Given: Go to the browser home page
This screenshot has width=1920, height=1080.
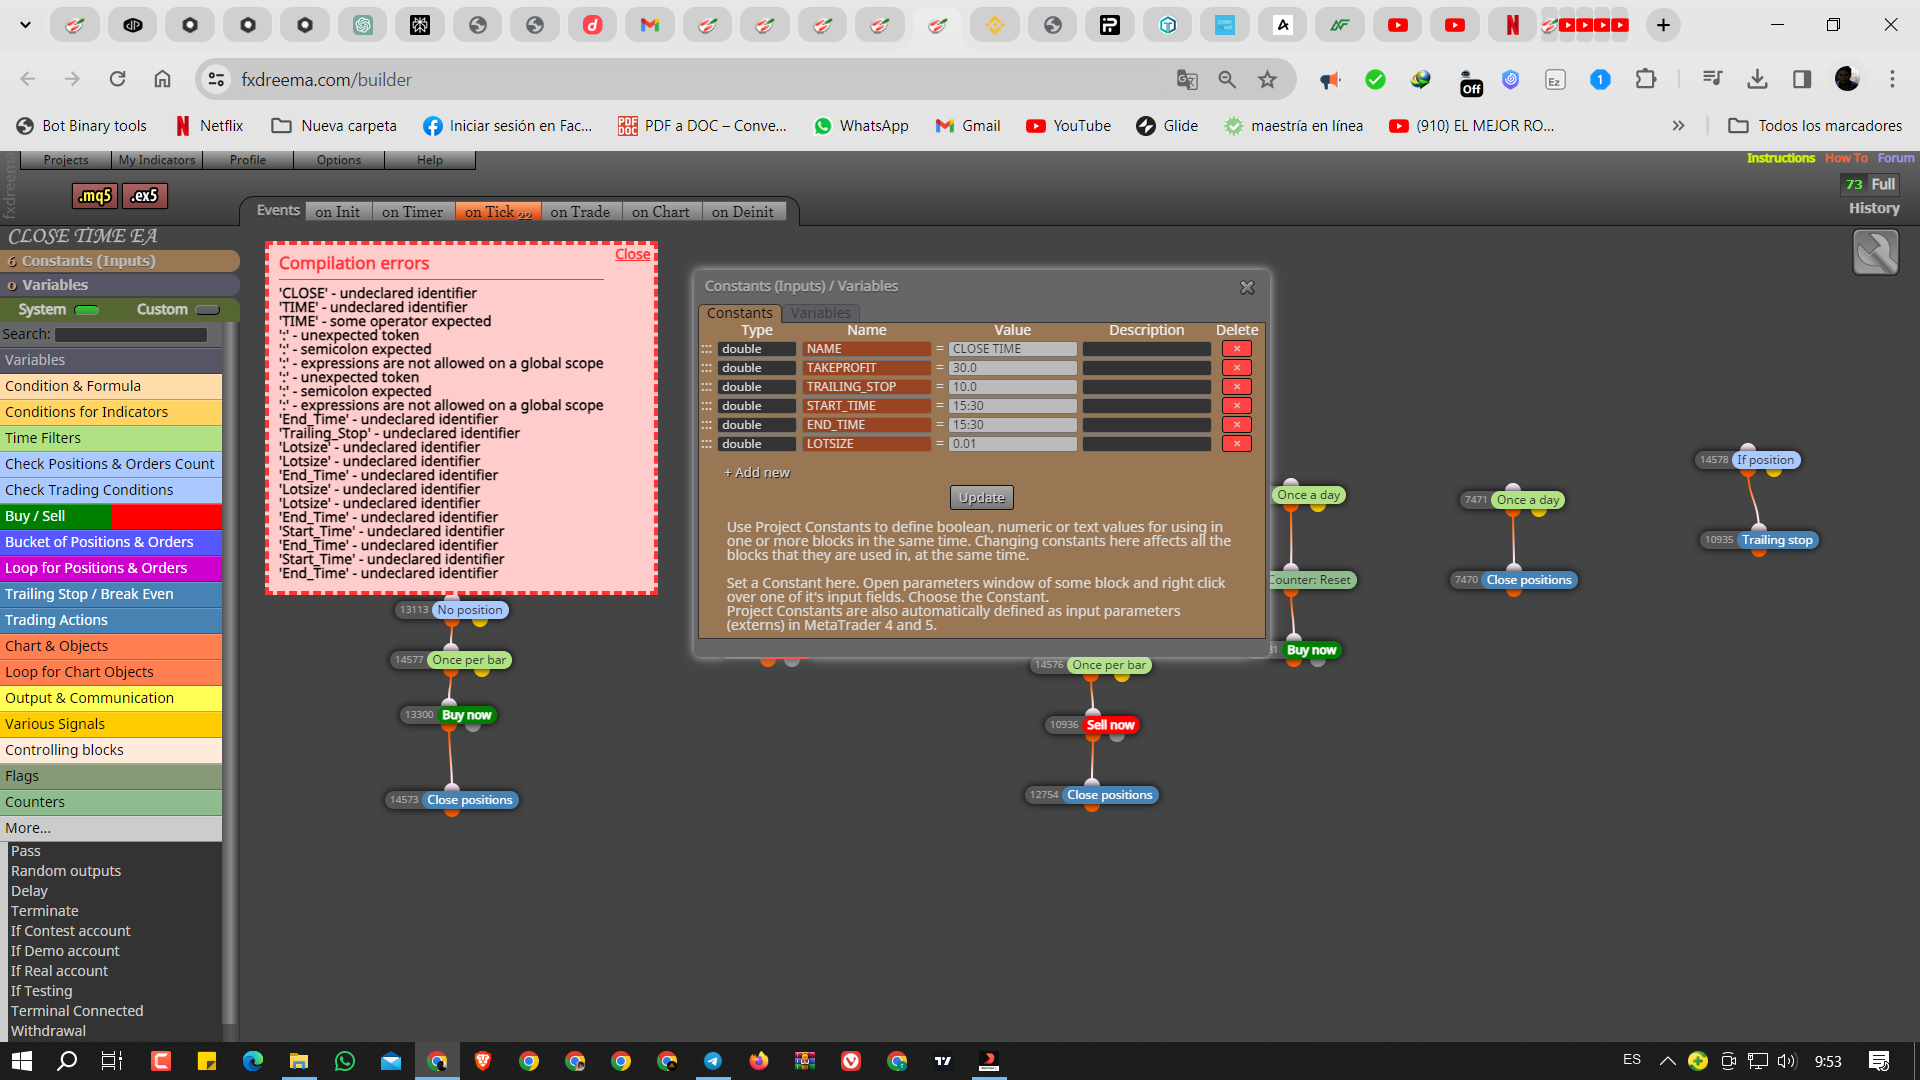Looking at the screenshot, I should pos(162,79).
